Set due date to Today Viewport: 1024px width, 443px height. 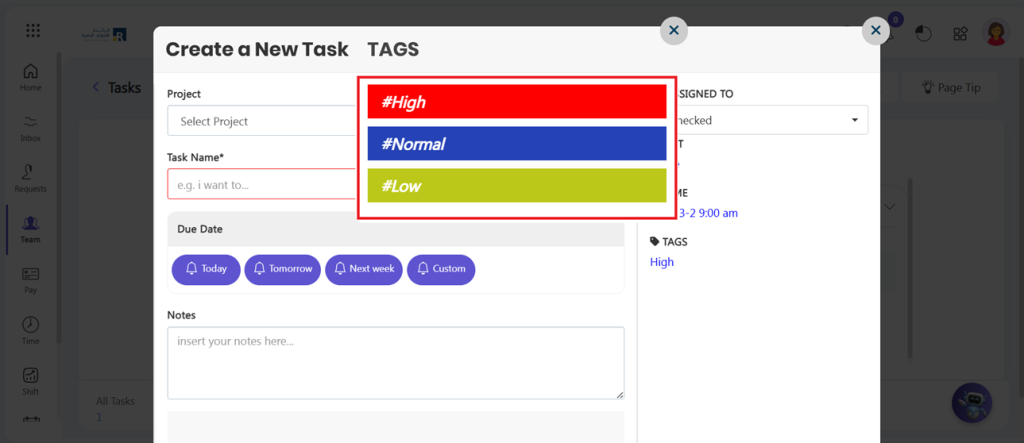(x=206, y=269)
